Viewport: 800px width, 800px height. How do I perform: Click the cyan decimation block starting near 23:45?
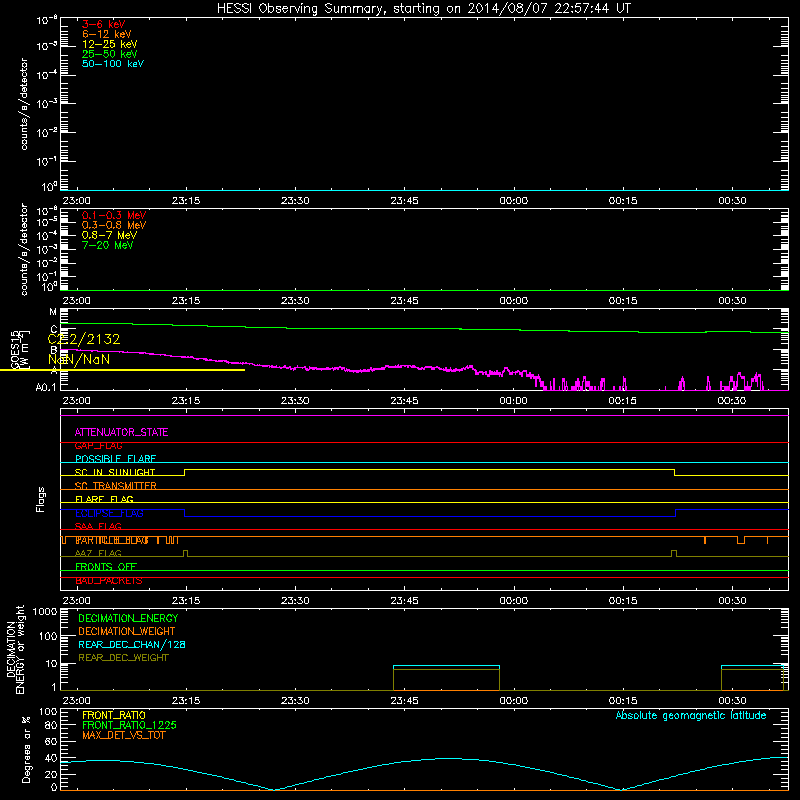(446, 666)
